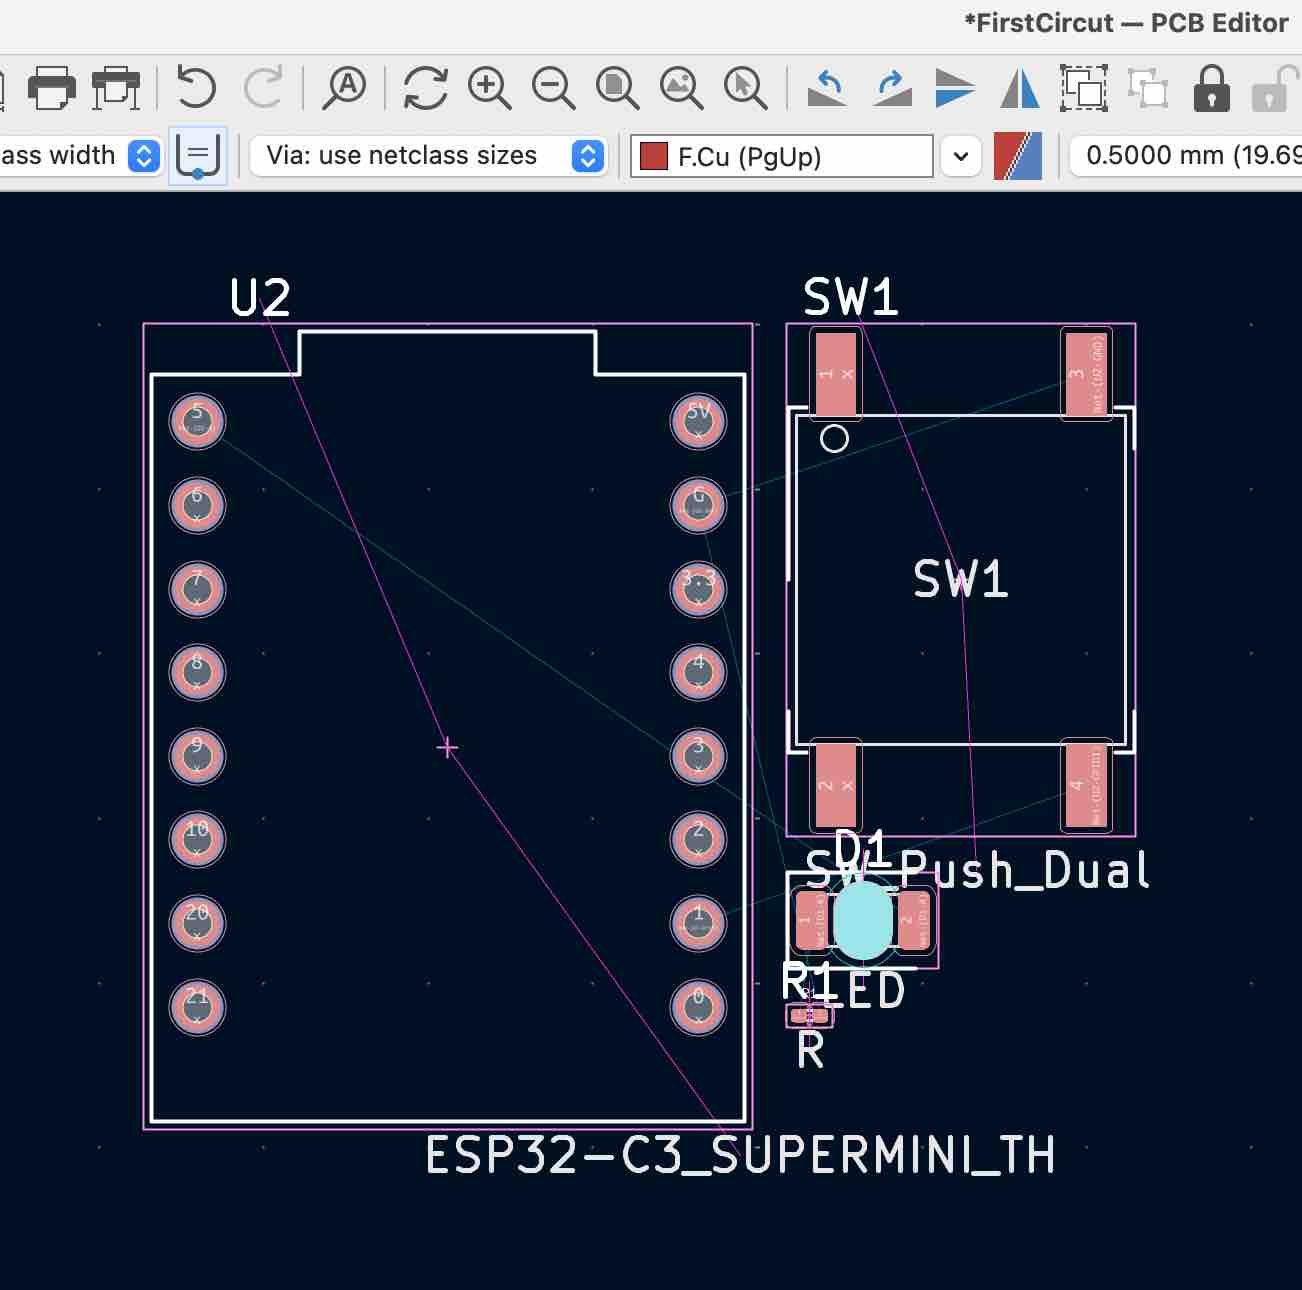Open the Find text magnifier tool
The image size is (1302, 1290).
pos(344,88)
